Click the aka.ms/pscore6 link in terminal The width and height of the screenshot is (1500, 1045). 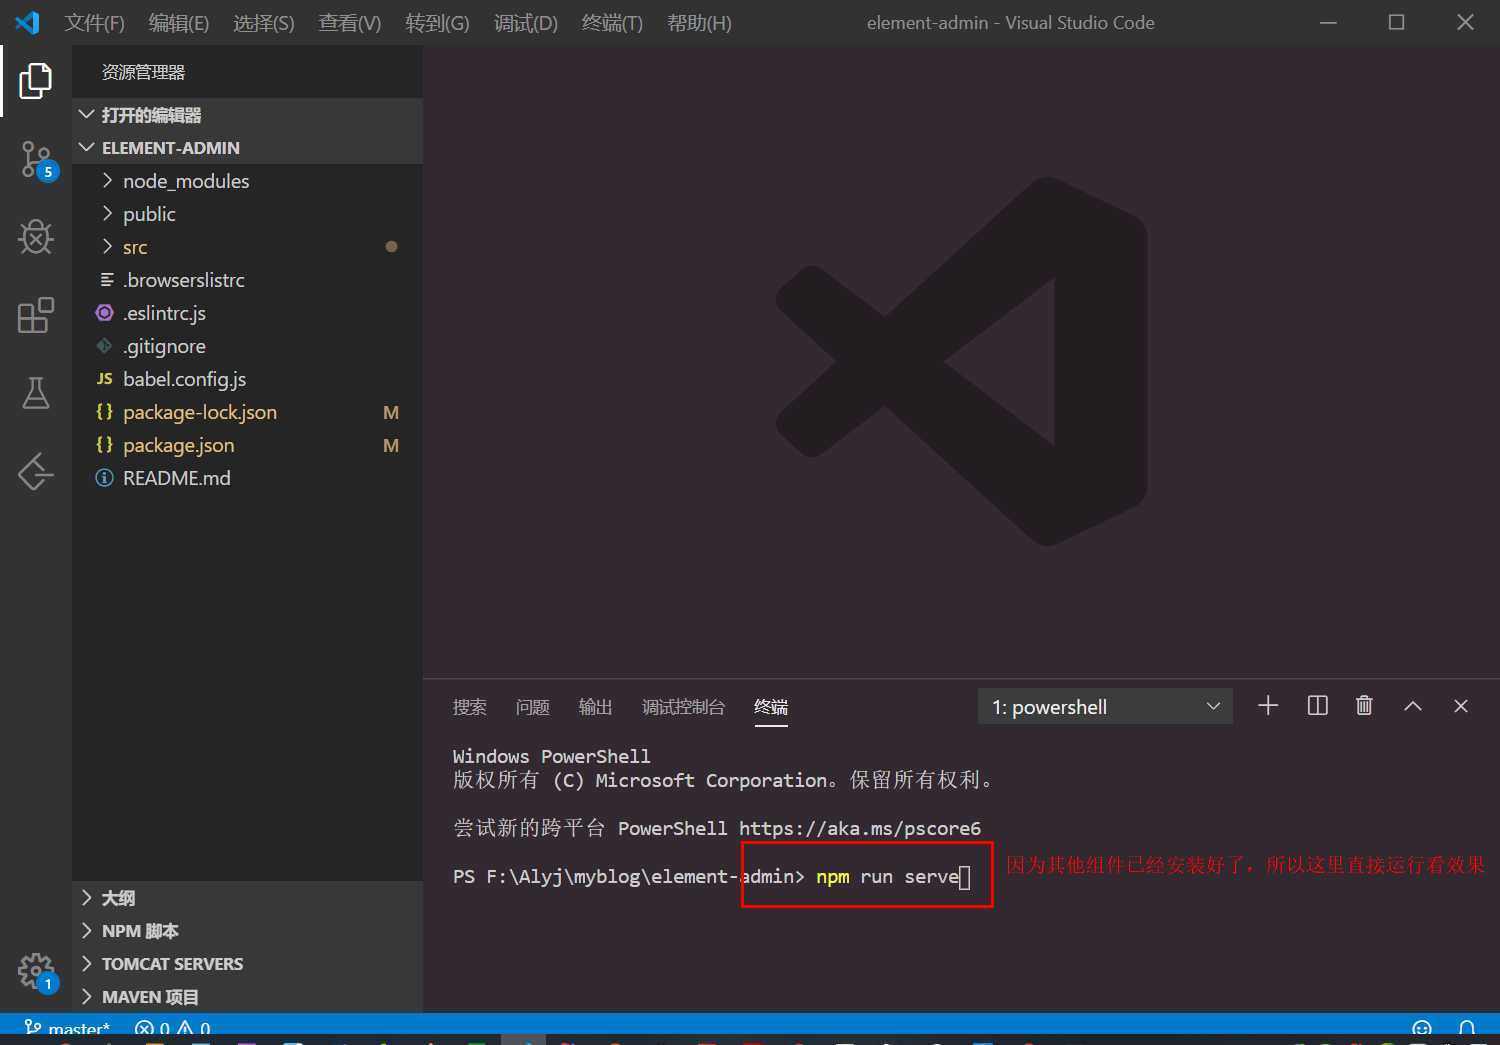coord(860,828)
